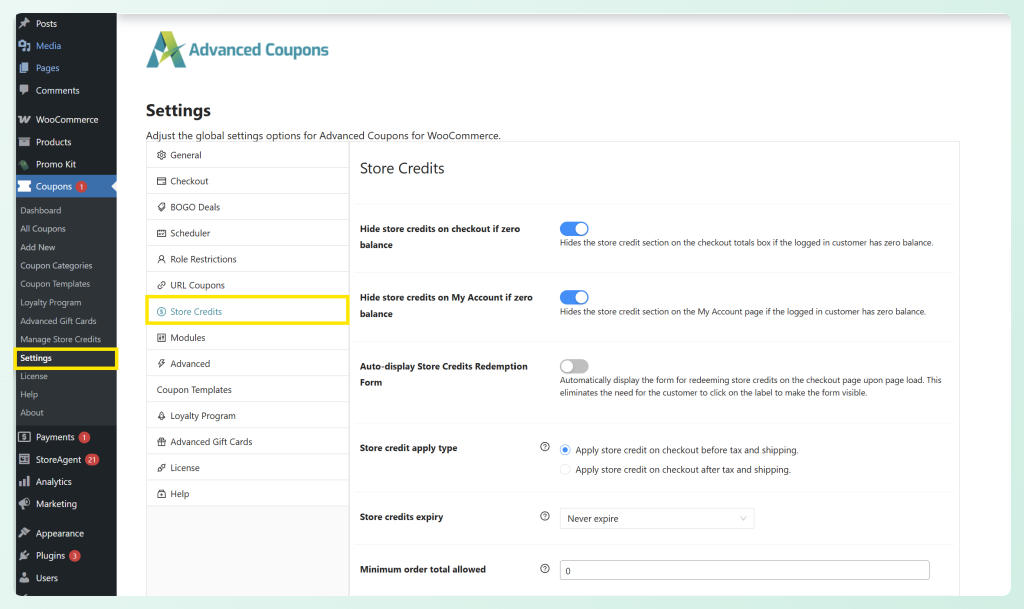This screenshot has height=609, width=1024.
Task: Click the Minimum order total allowed field
Action: pos(744,569)
